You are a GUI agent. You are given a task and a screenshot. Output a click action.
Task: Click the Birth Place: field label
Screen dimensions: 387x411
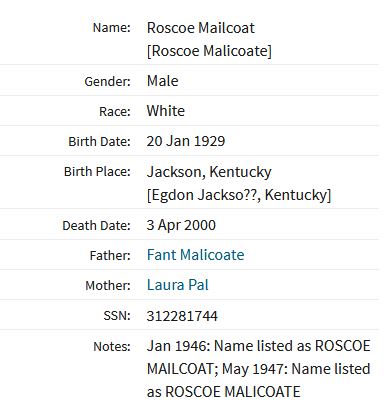pos(97,172)
